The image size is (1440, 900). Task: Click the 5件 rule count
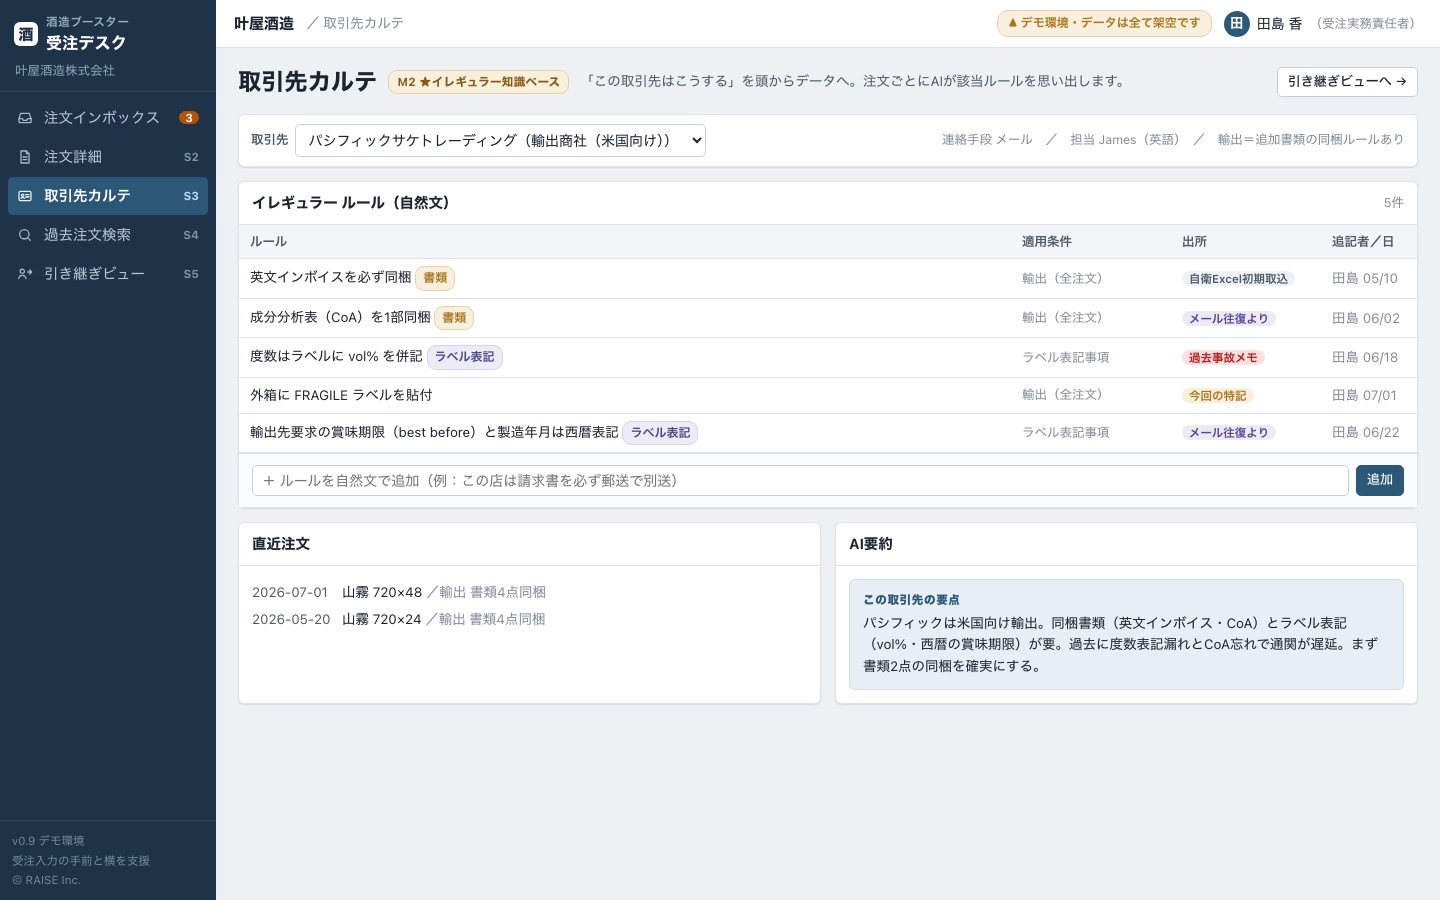[1393, 203]
